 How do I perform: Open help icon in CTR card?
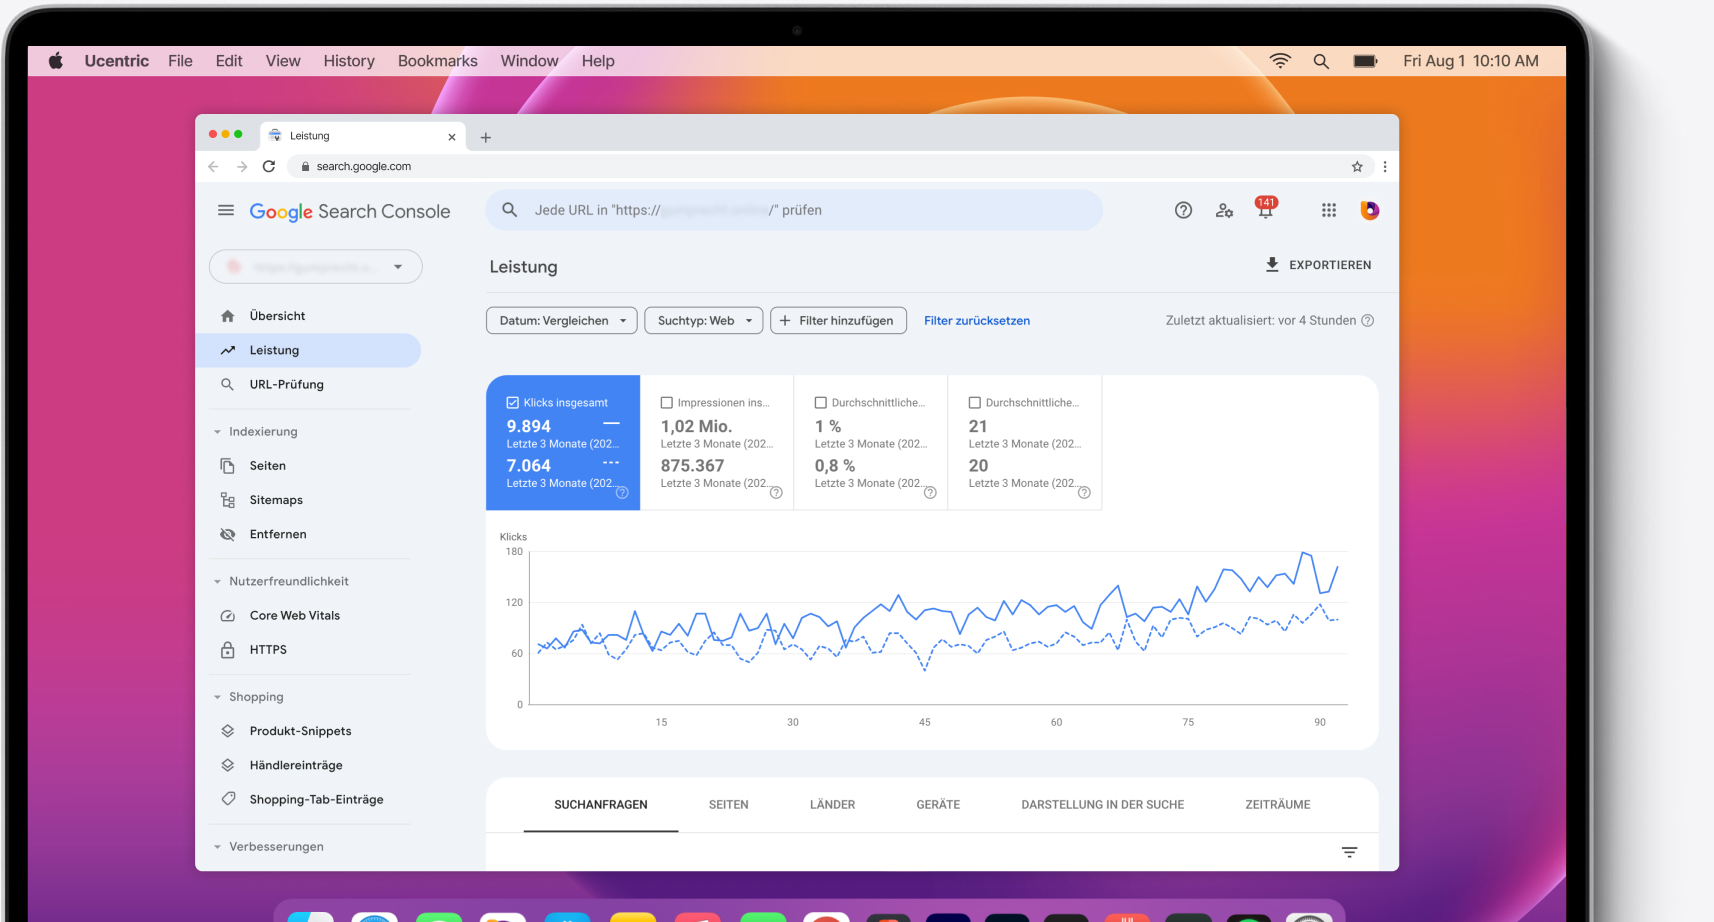coord(930,493)
